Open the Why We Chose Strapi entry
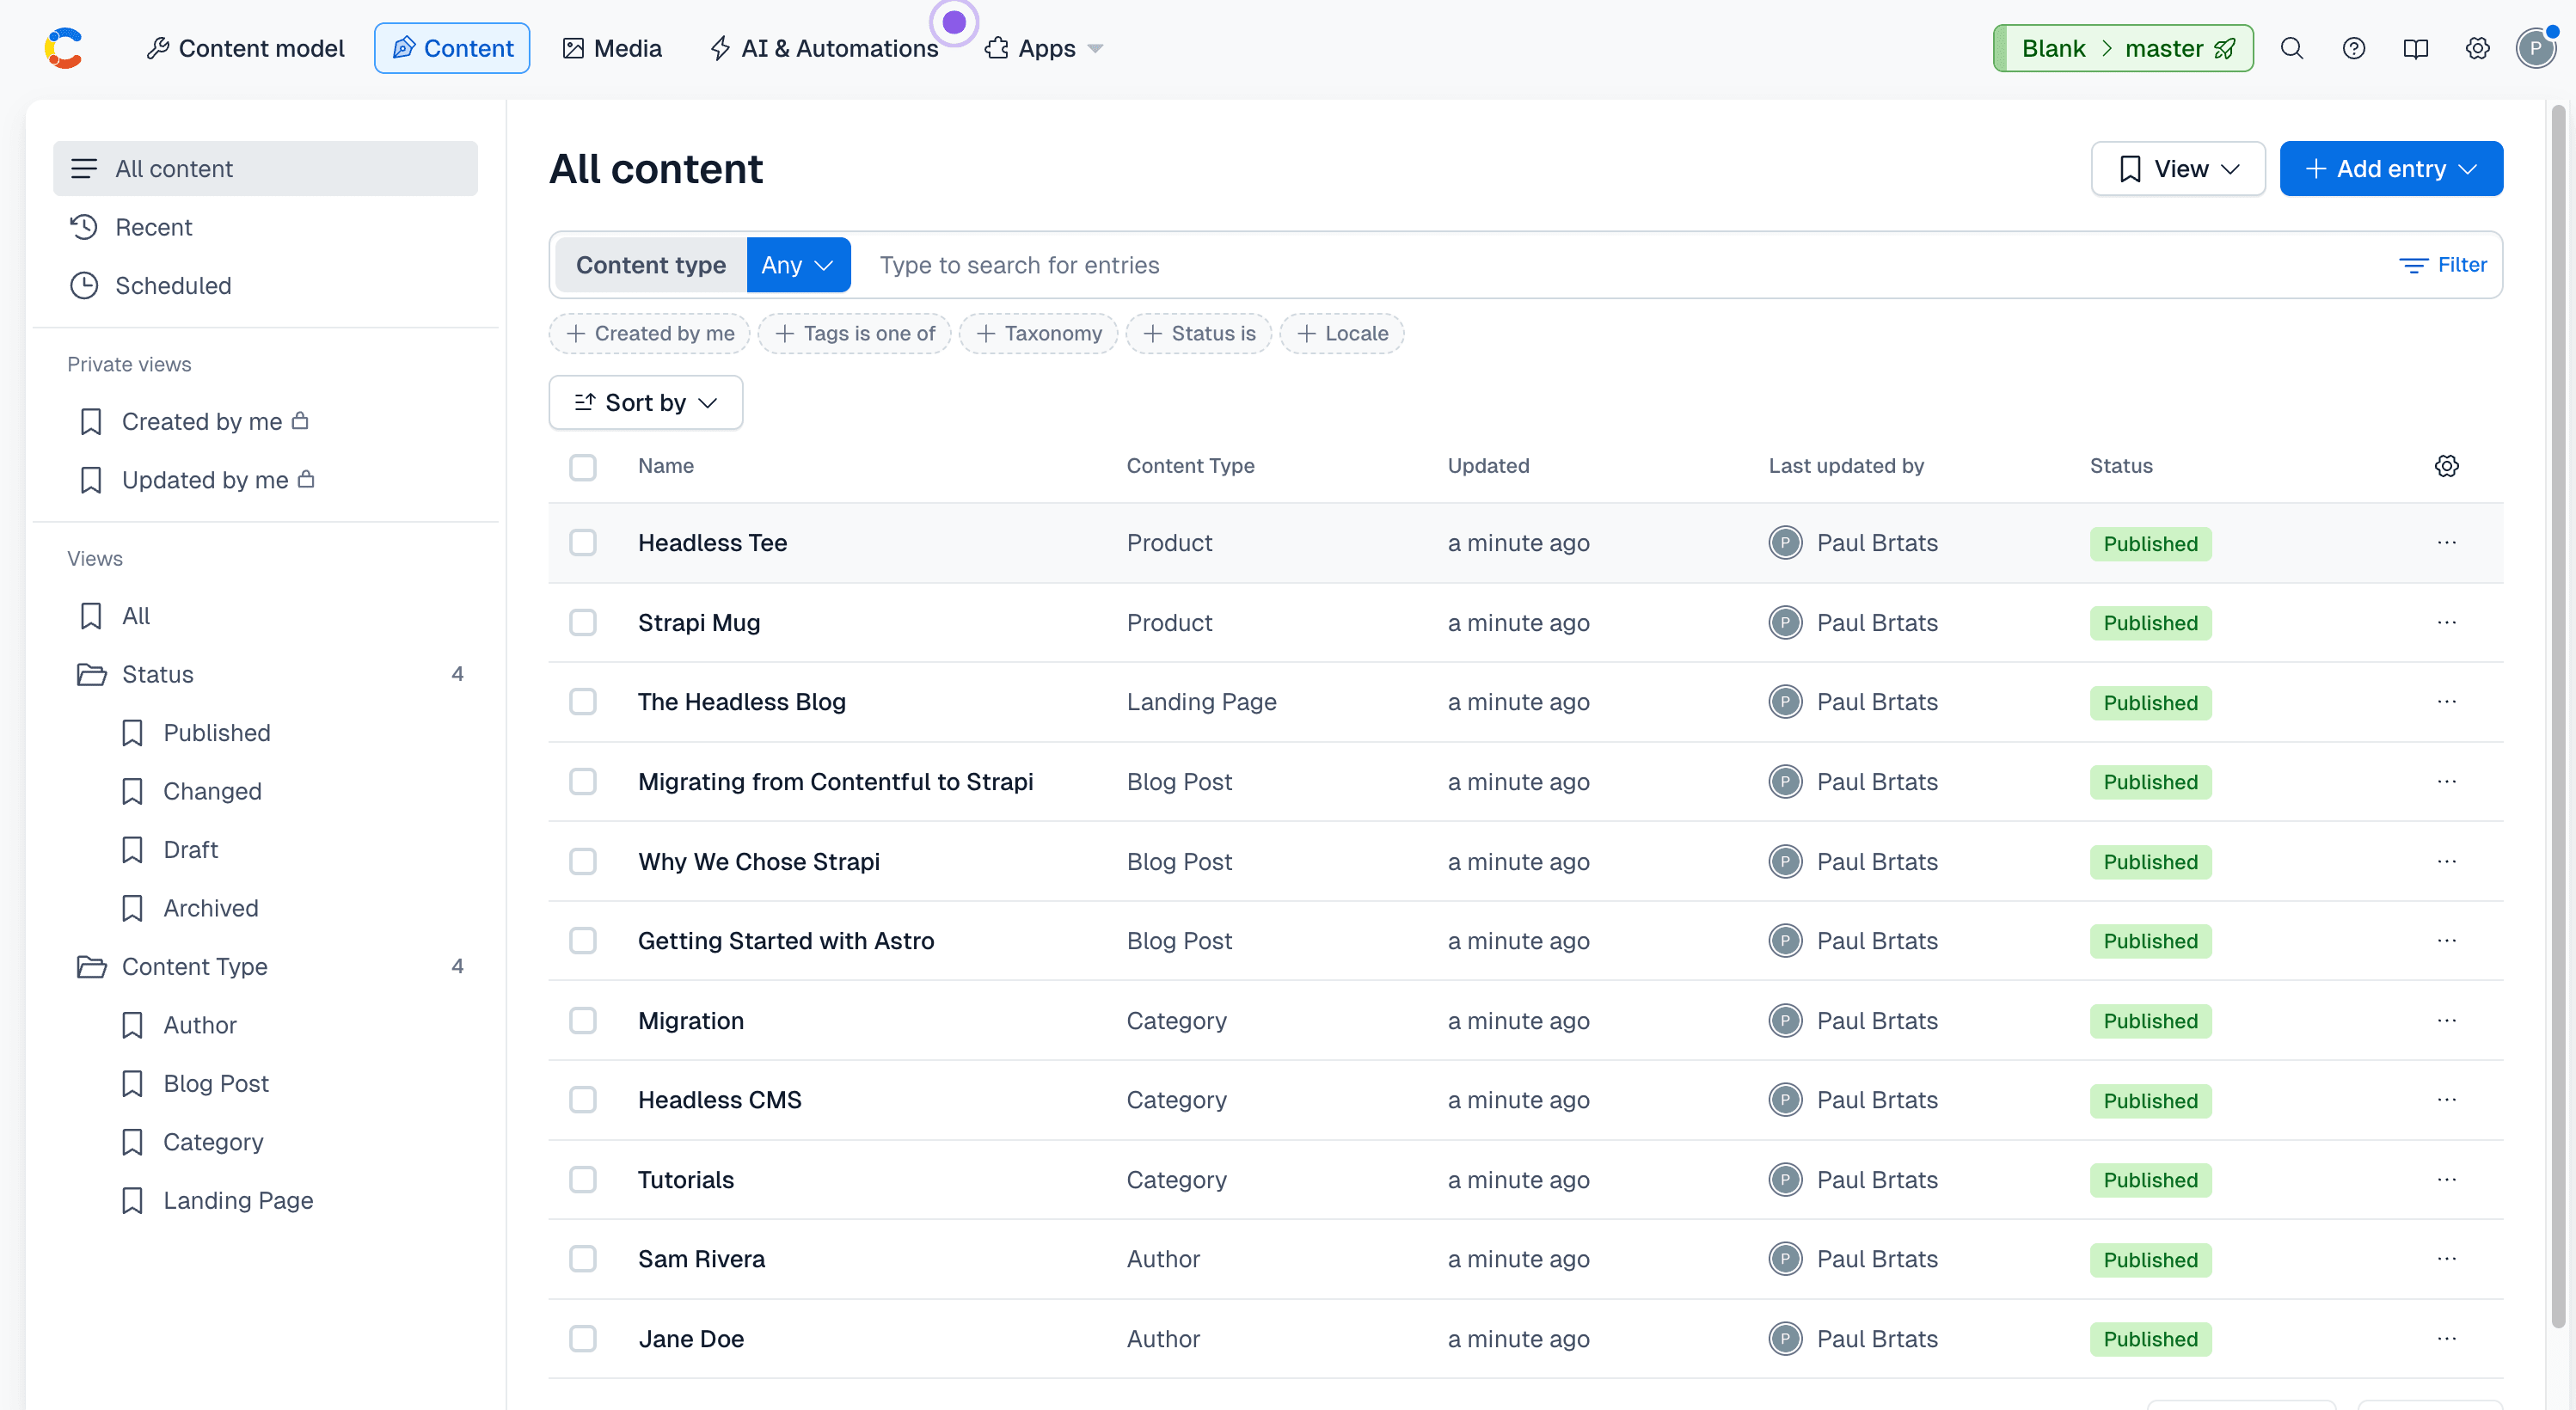Screen dimensions: 2576x1410 [759, 862]
